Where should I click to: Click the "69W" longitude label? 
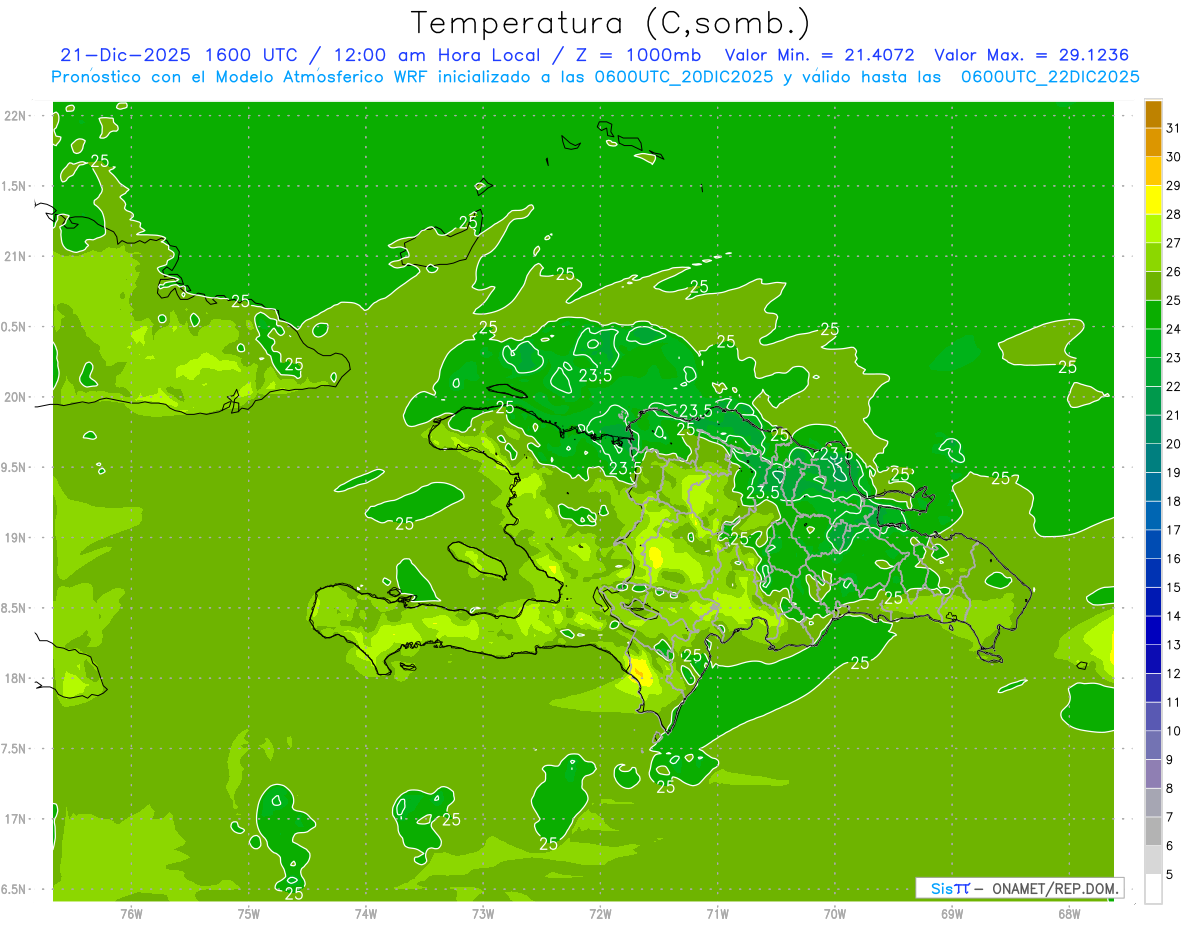pyautogui.click(x=952, y=914)
